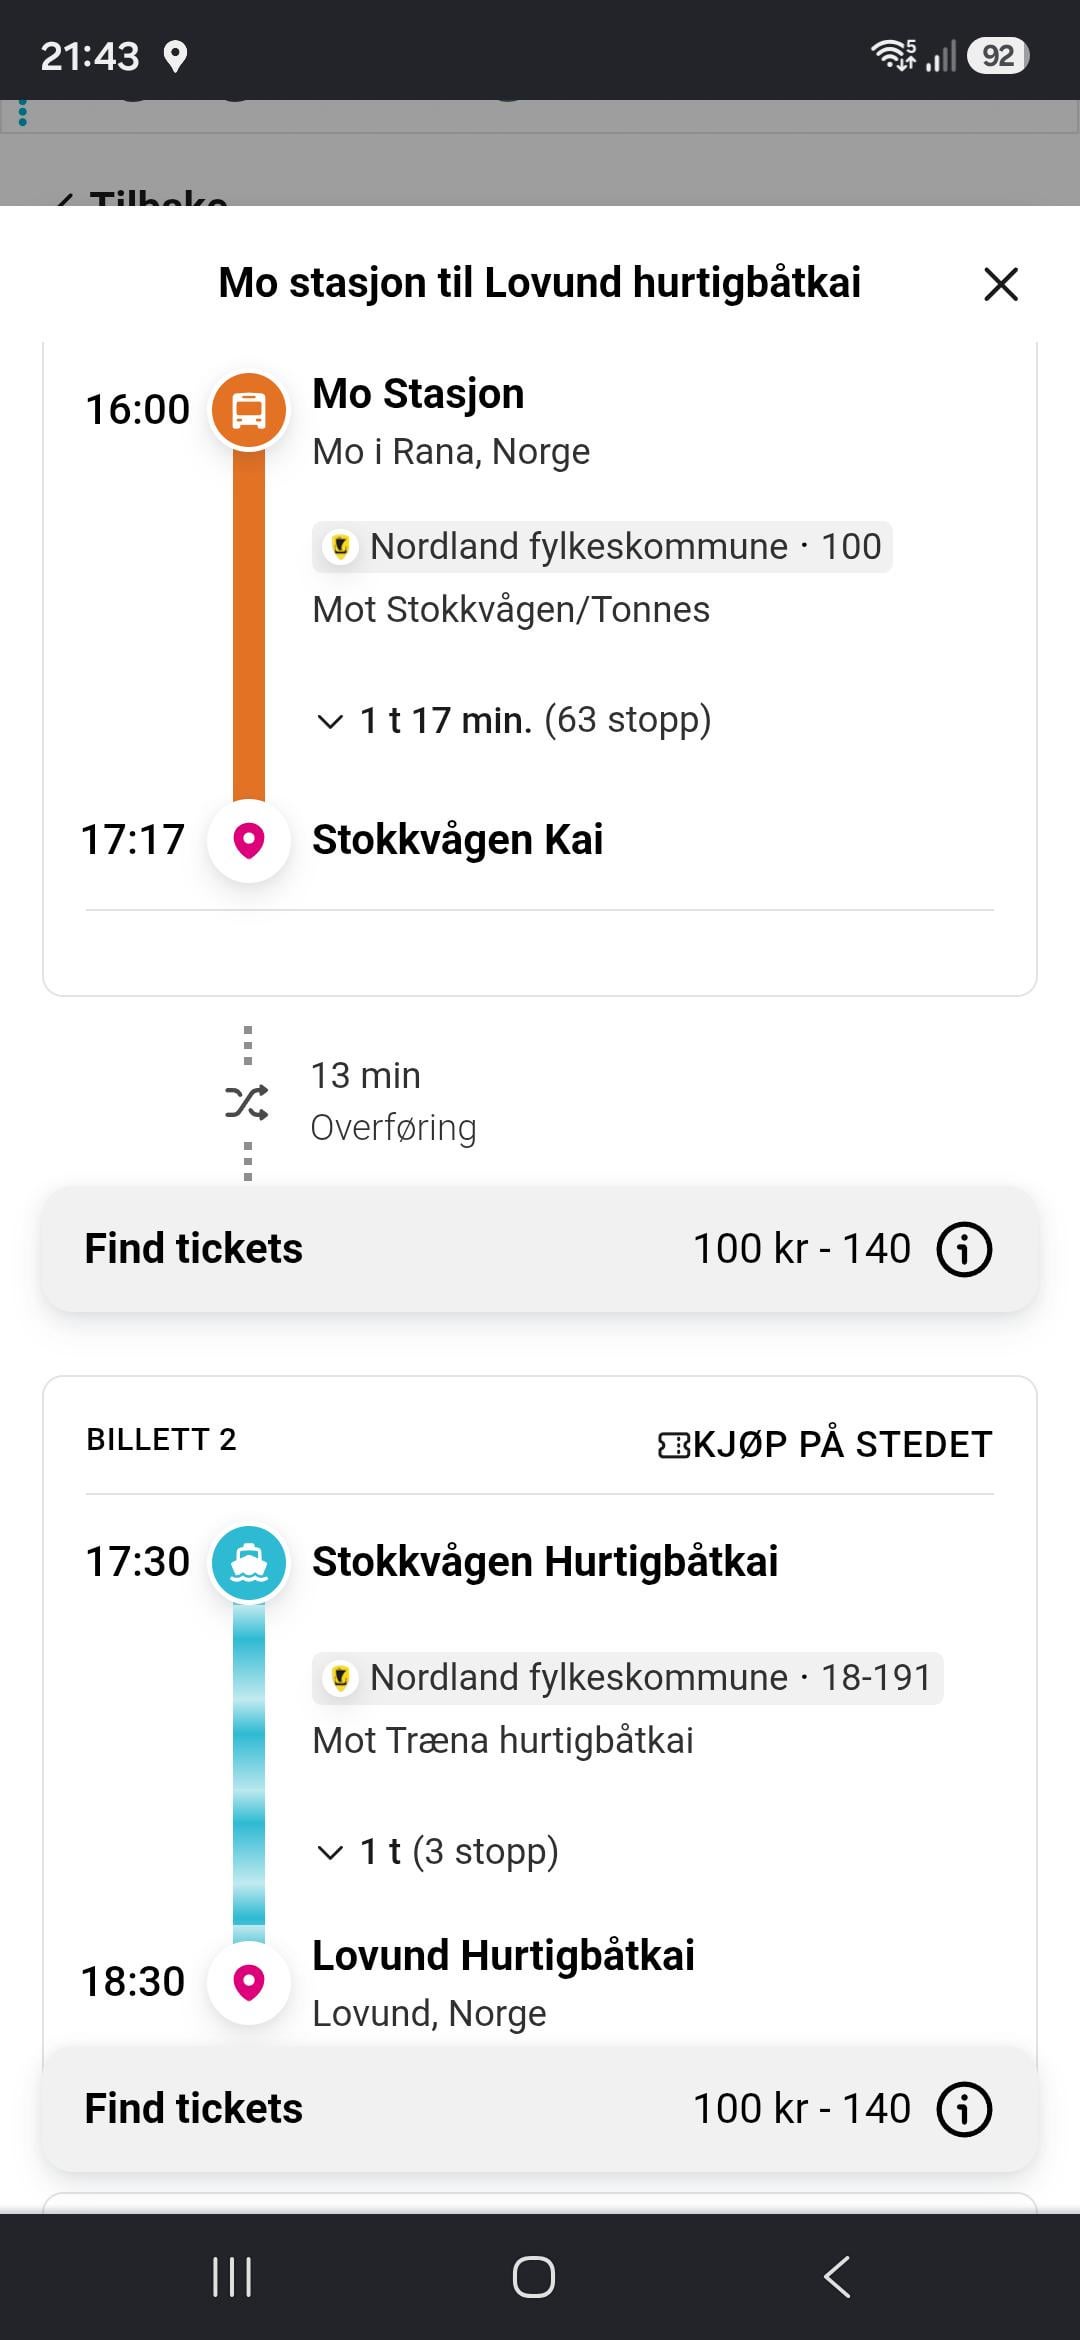Open Nordland fylkeskommune route 100 badge
Screen dimensions: 1080x2340
(602, 547)
